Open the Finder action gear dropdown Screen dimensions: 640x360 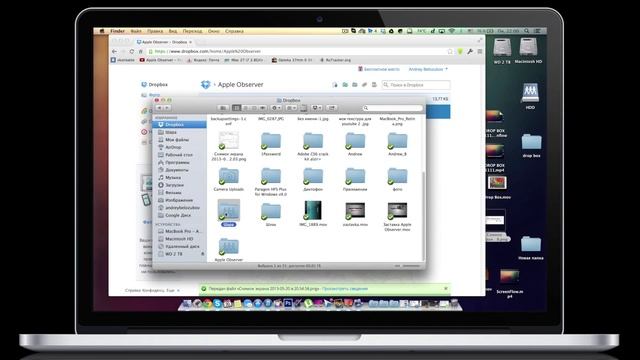pos(276,108)
